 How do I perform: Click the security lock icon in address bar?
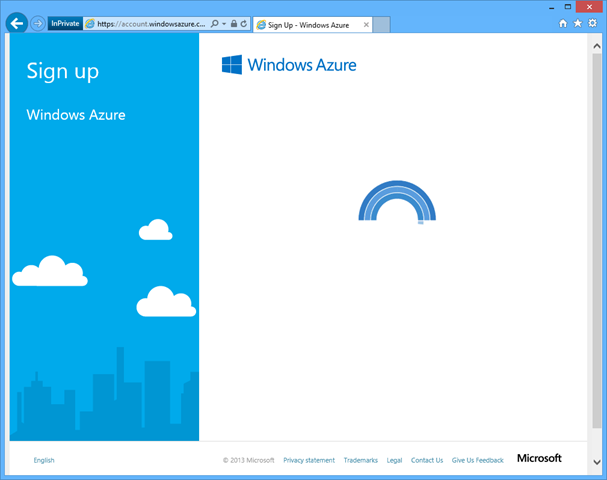[233, 23]
